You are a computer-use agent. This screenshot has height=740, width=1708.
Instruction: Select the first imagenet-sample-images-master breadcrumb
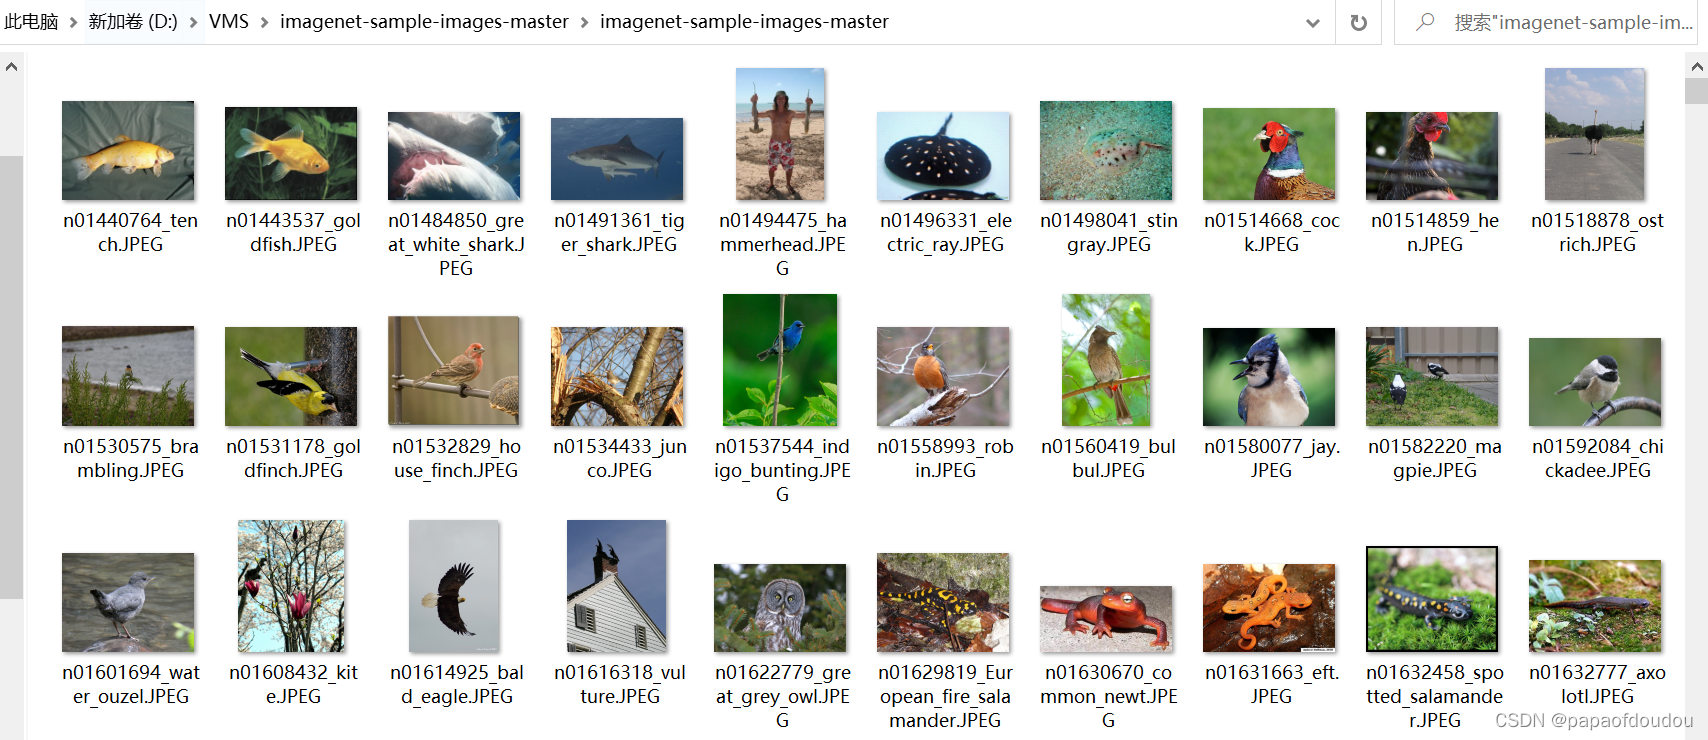pos(424,22)
